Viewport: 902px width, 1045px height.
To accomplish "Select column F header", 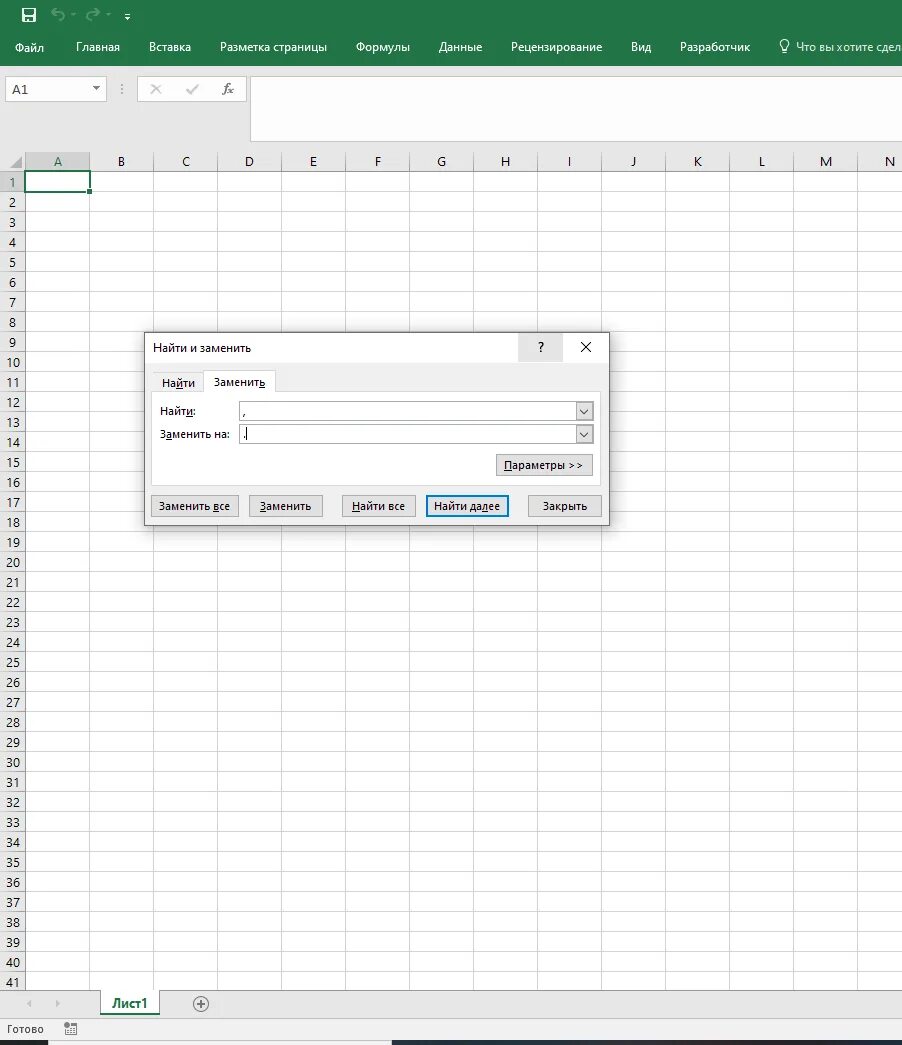I will point(377,161).
